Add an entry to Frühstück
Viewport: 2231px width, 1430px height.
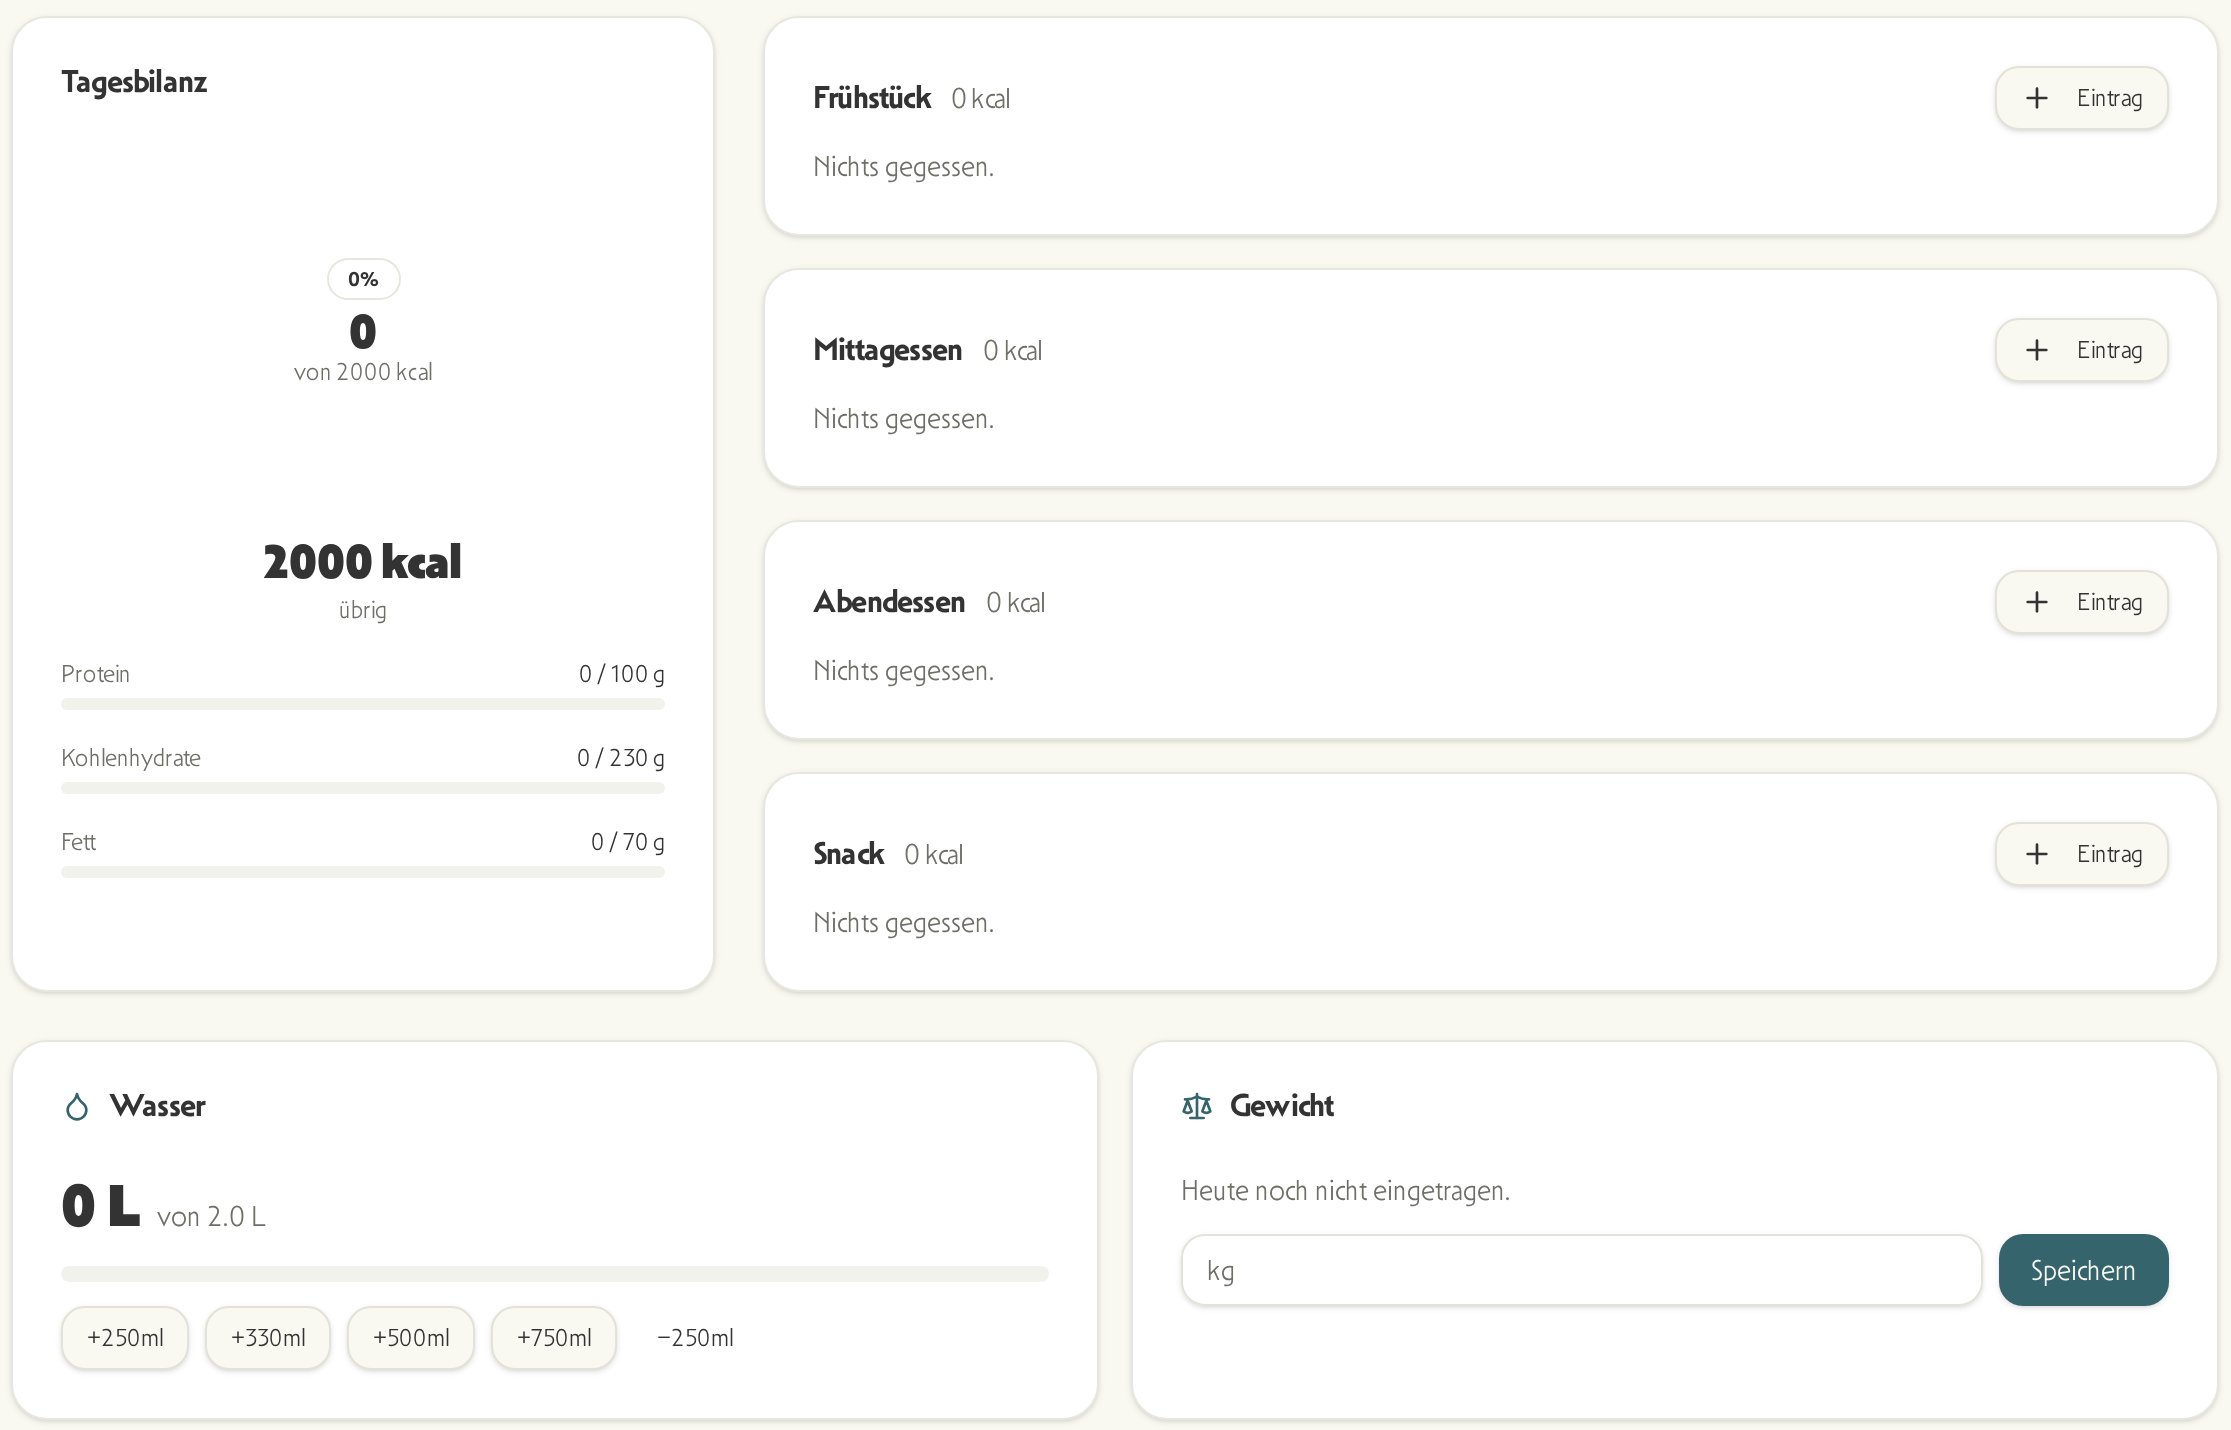pos(2081,98)
